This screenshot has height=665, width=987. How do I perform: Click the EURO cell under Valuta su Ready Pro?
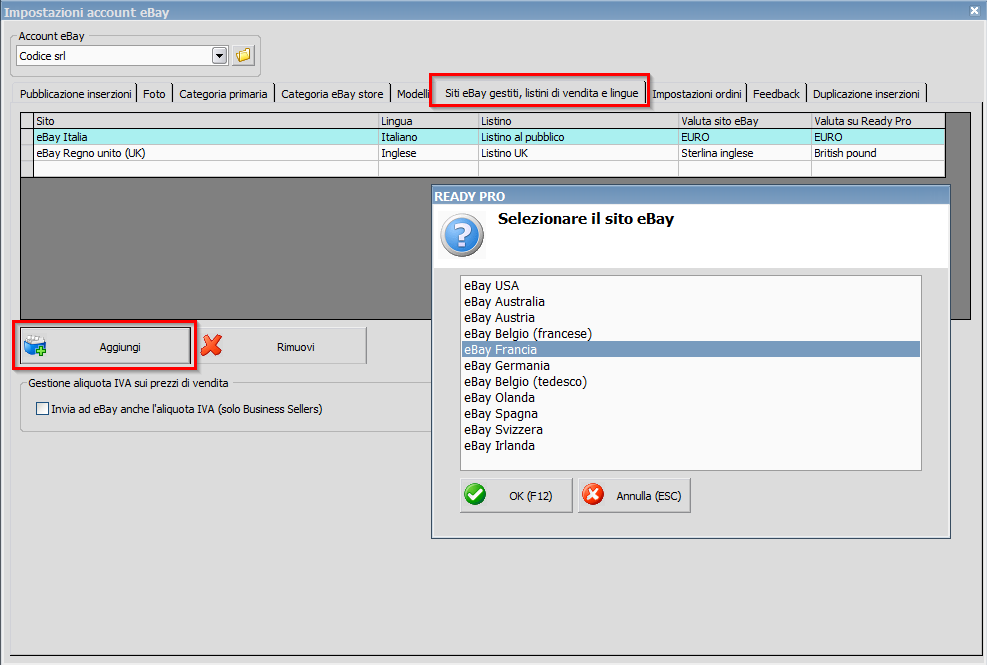[x=878, y=137]
